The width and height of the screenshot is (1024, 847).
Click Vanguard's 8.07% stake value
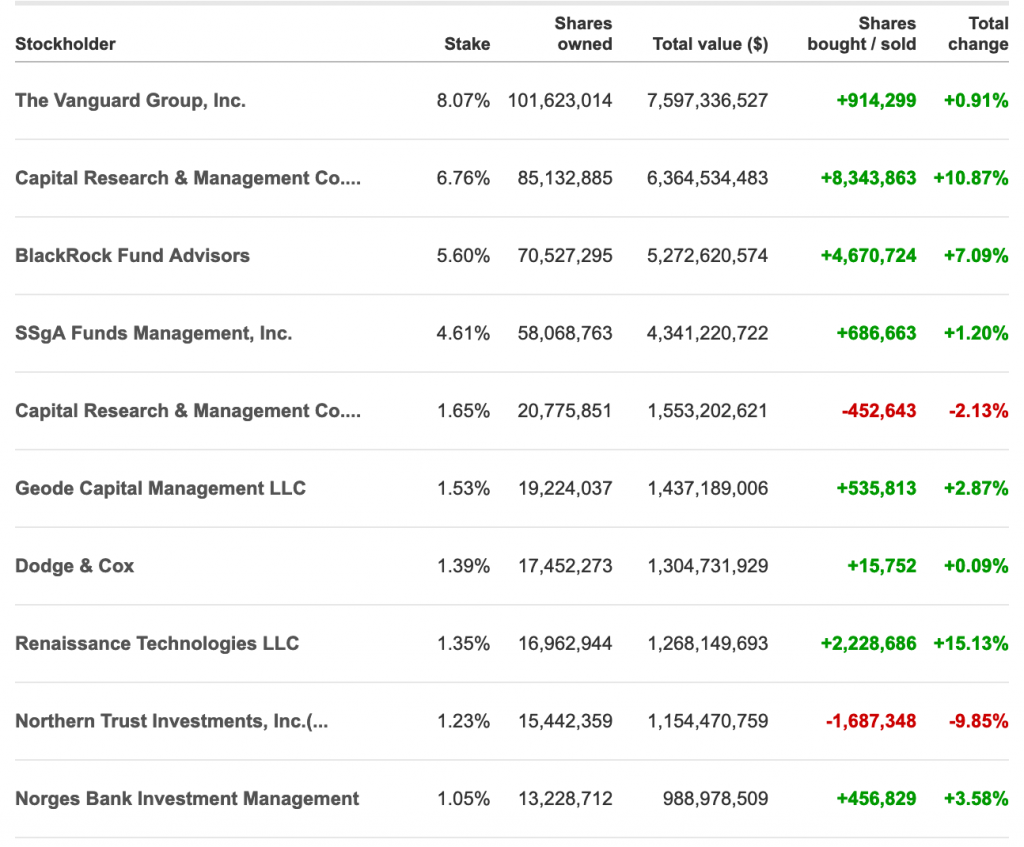[x=463, y=101]
